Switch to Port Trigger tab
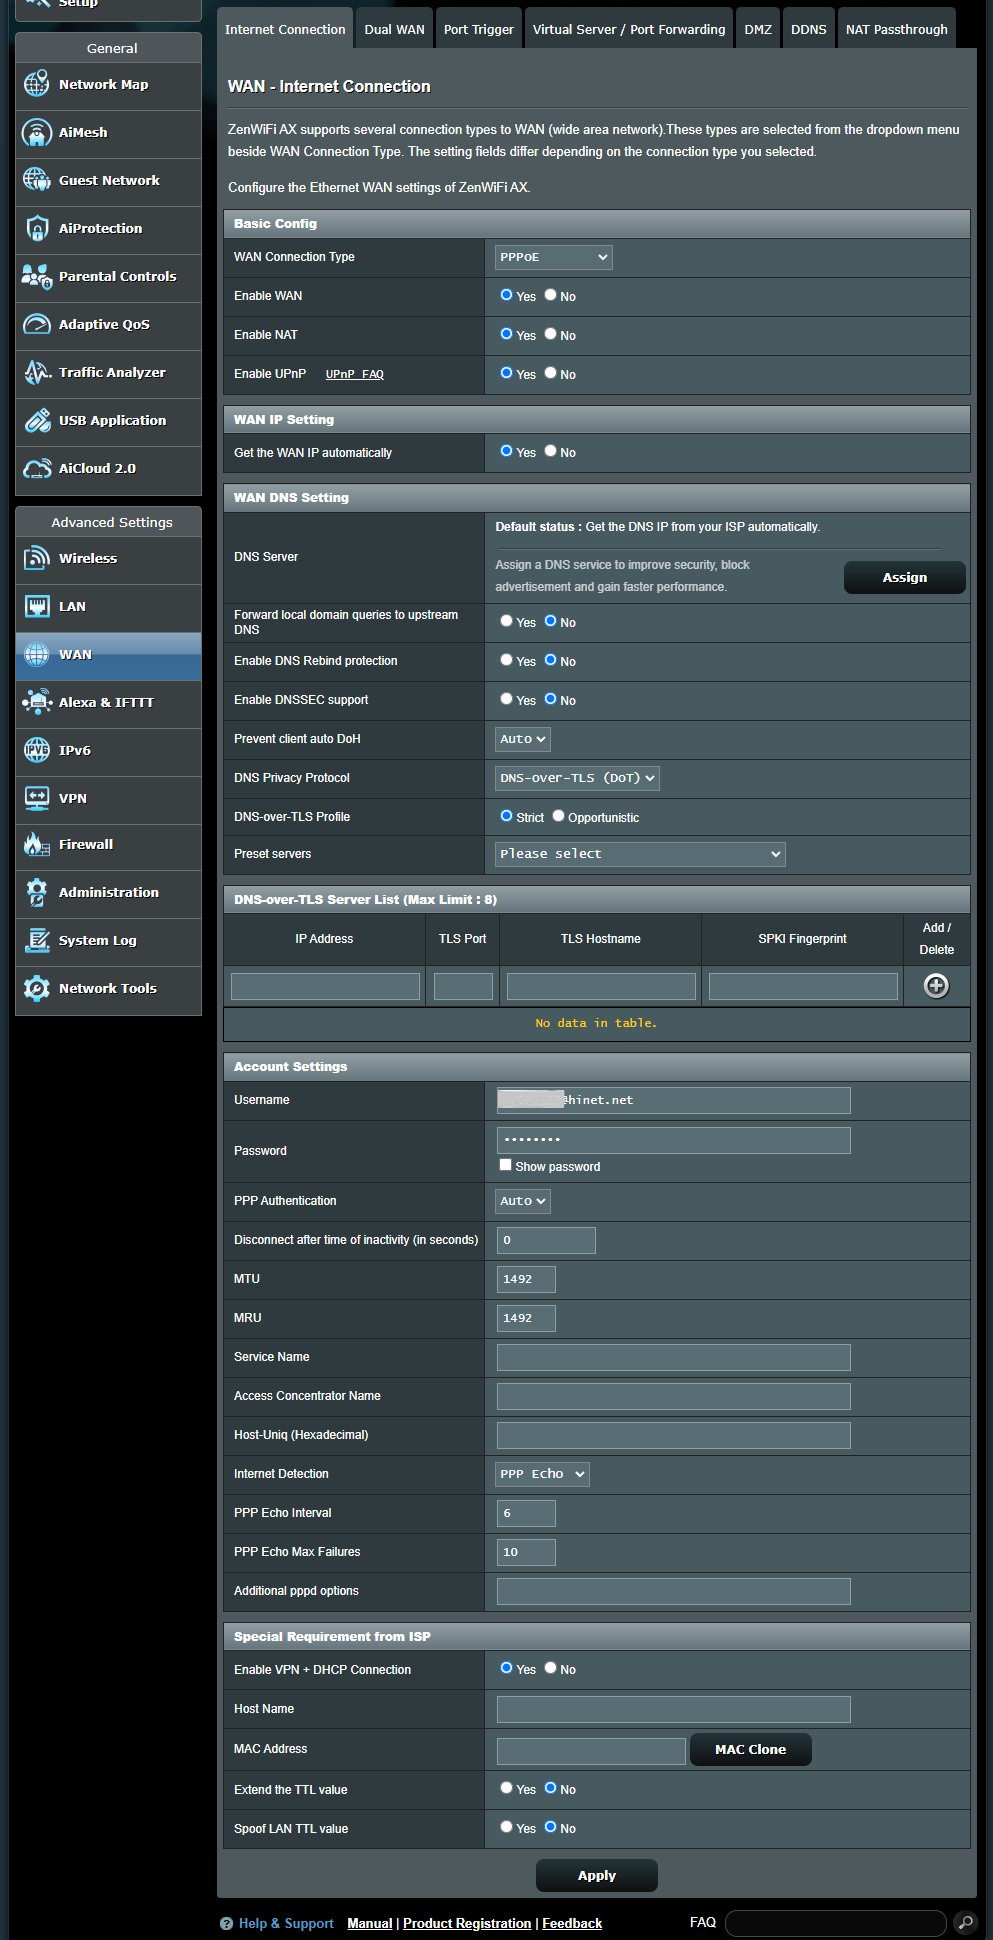The image size is (993, 1940). coord(478,29)
